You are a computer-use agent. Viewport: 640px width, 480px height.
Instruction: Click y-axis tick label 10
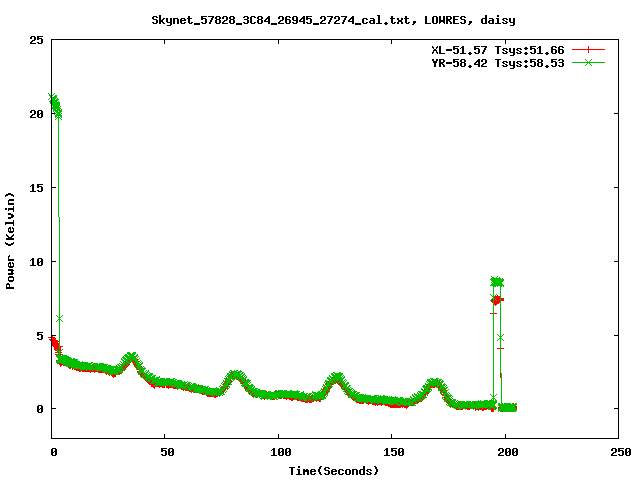pos(36,262)
